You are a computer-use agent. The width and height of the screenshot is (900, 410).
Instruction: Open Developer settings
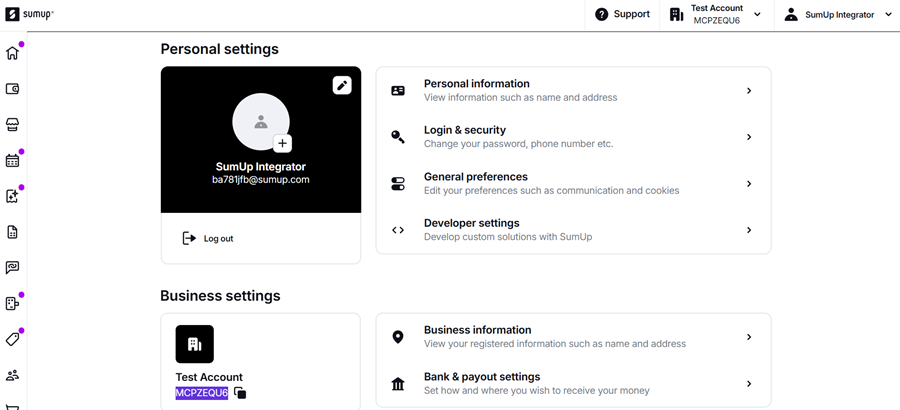[573, 230]
